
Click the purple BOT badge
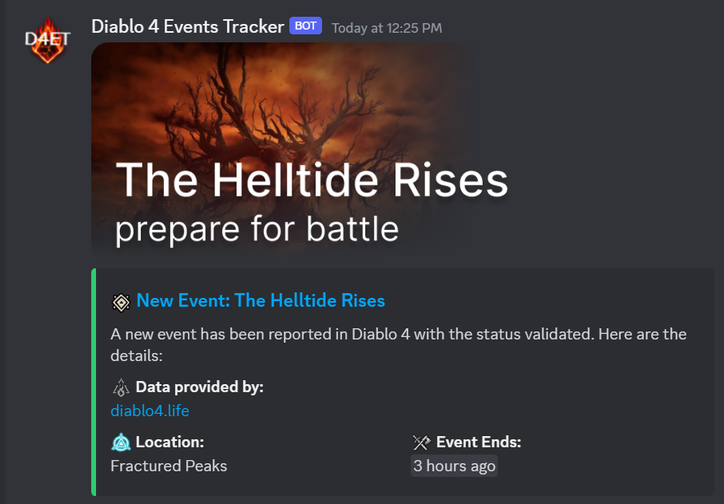(305, 26)
